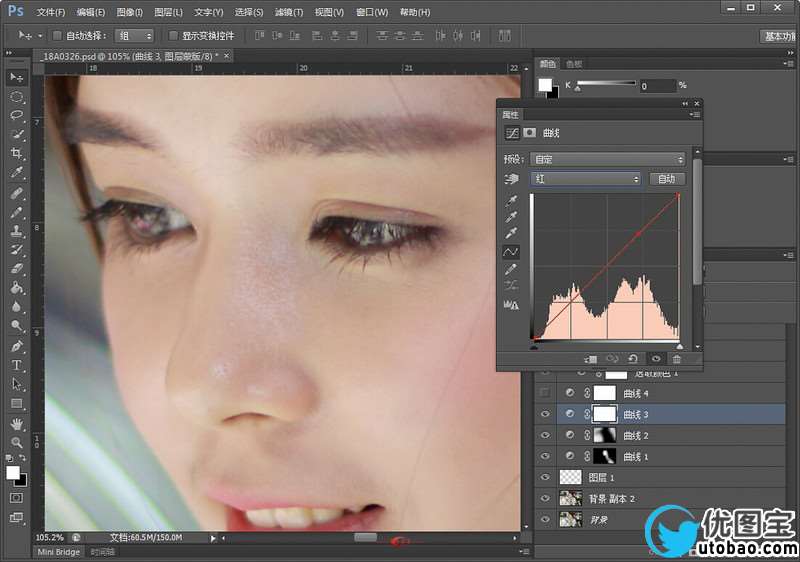Open the 红 channel dropdown
The image size is (800, 562).
(585, 179)
